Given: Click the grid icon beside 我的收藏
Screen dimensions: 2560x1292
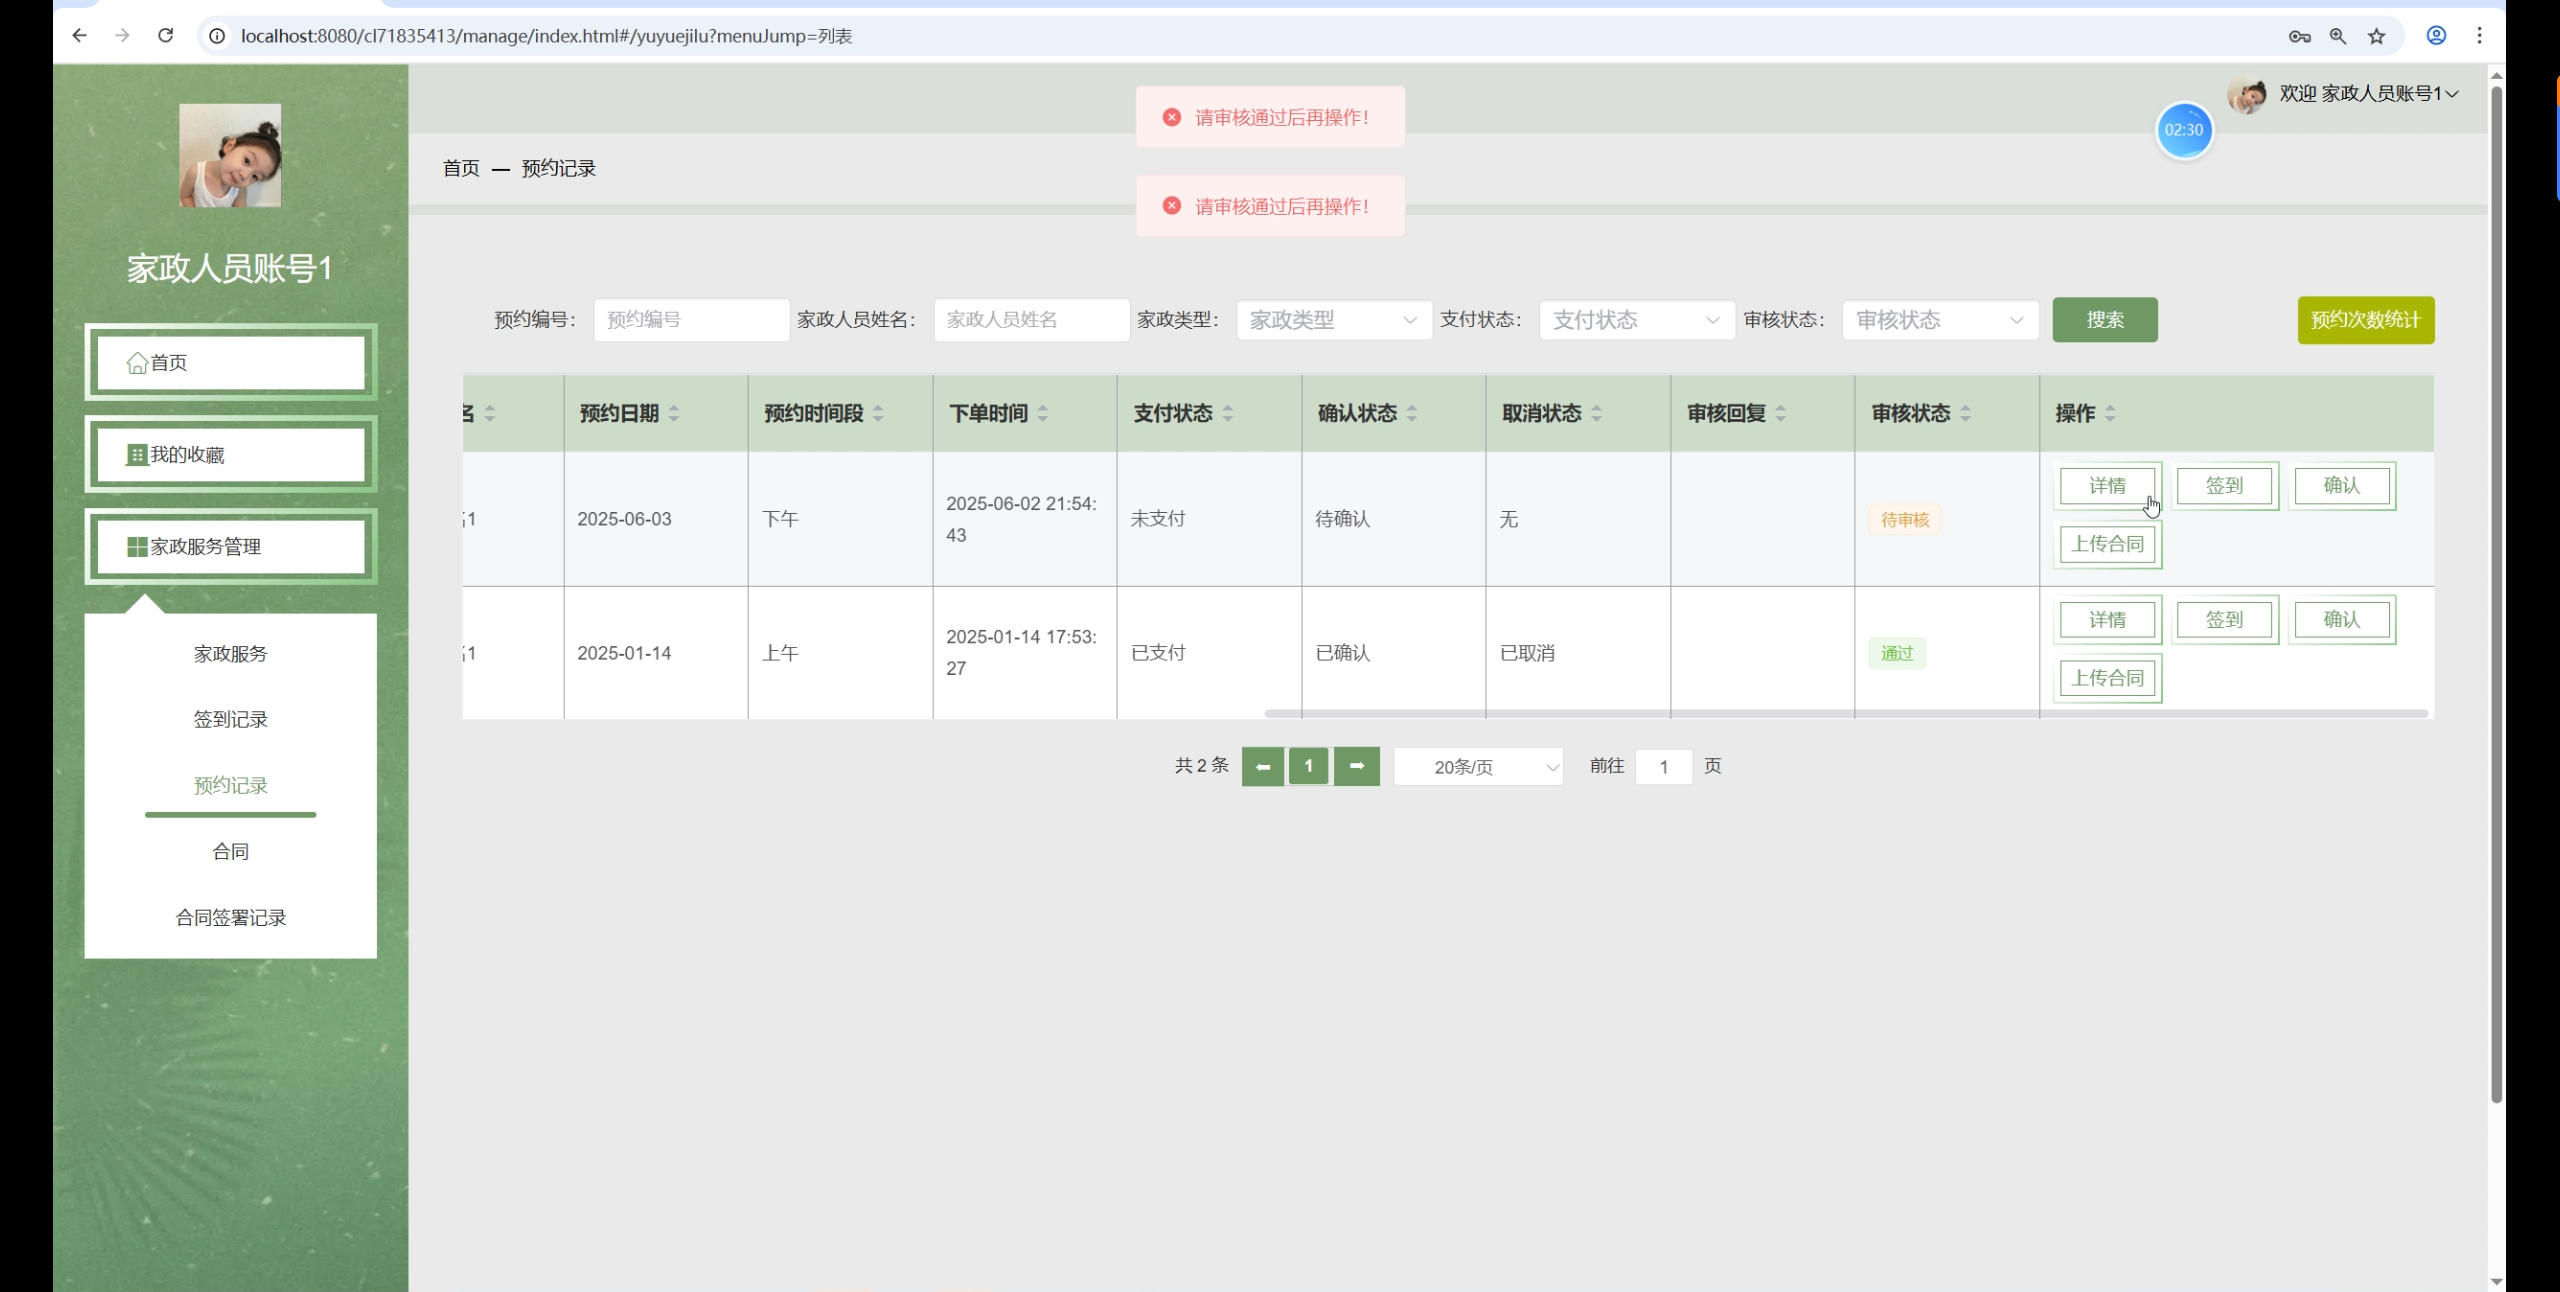Looking at the screenshot, I should point(136,455).
